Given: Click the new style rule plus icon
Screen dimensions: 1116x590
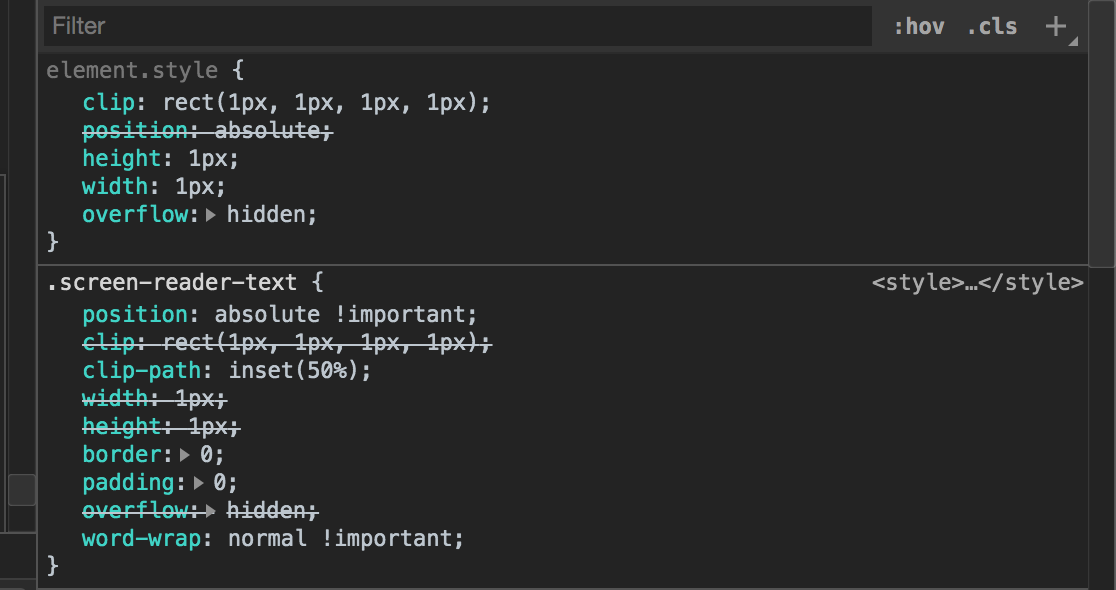Looking at the screenshot, I should tap(1055, 27).
